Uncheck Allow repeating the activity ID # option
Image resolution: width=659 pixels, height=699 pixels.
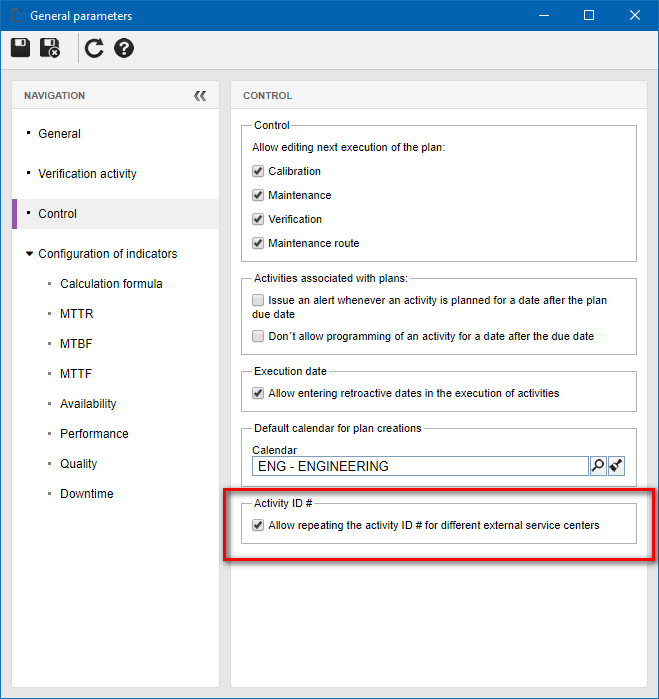pyautogui.click(x=258, y=525)
